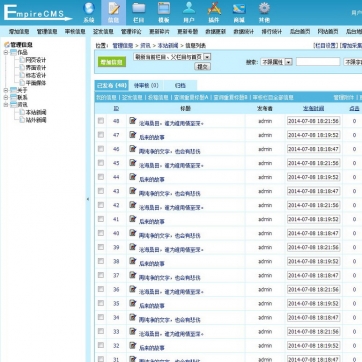The image size is (362, 362).
Task: Click the 提交 submit button
Action: (x=202, y=66)
